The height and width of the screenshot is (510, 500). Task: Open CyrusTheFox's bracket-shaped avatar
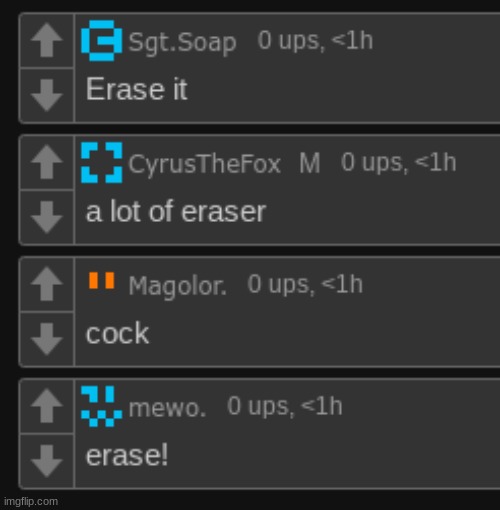pyautogui.click(x=102, y=163)
